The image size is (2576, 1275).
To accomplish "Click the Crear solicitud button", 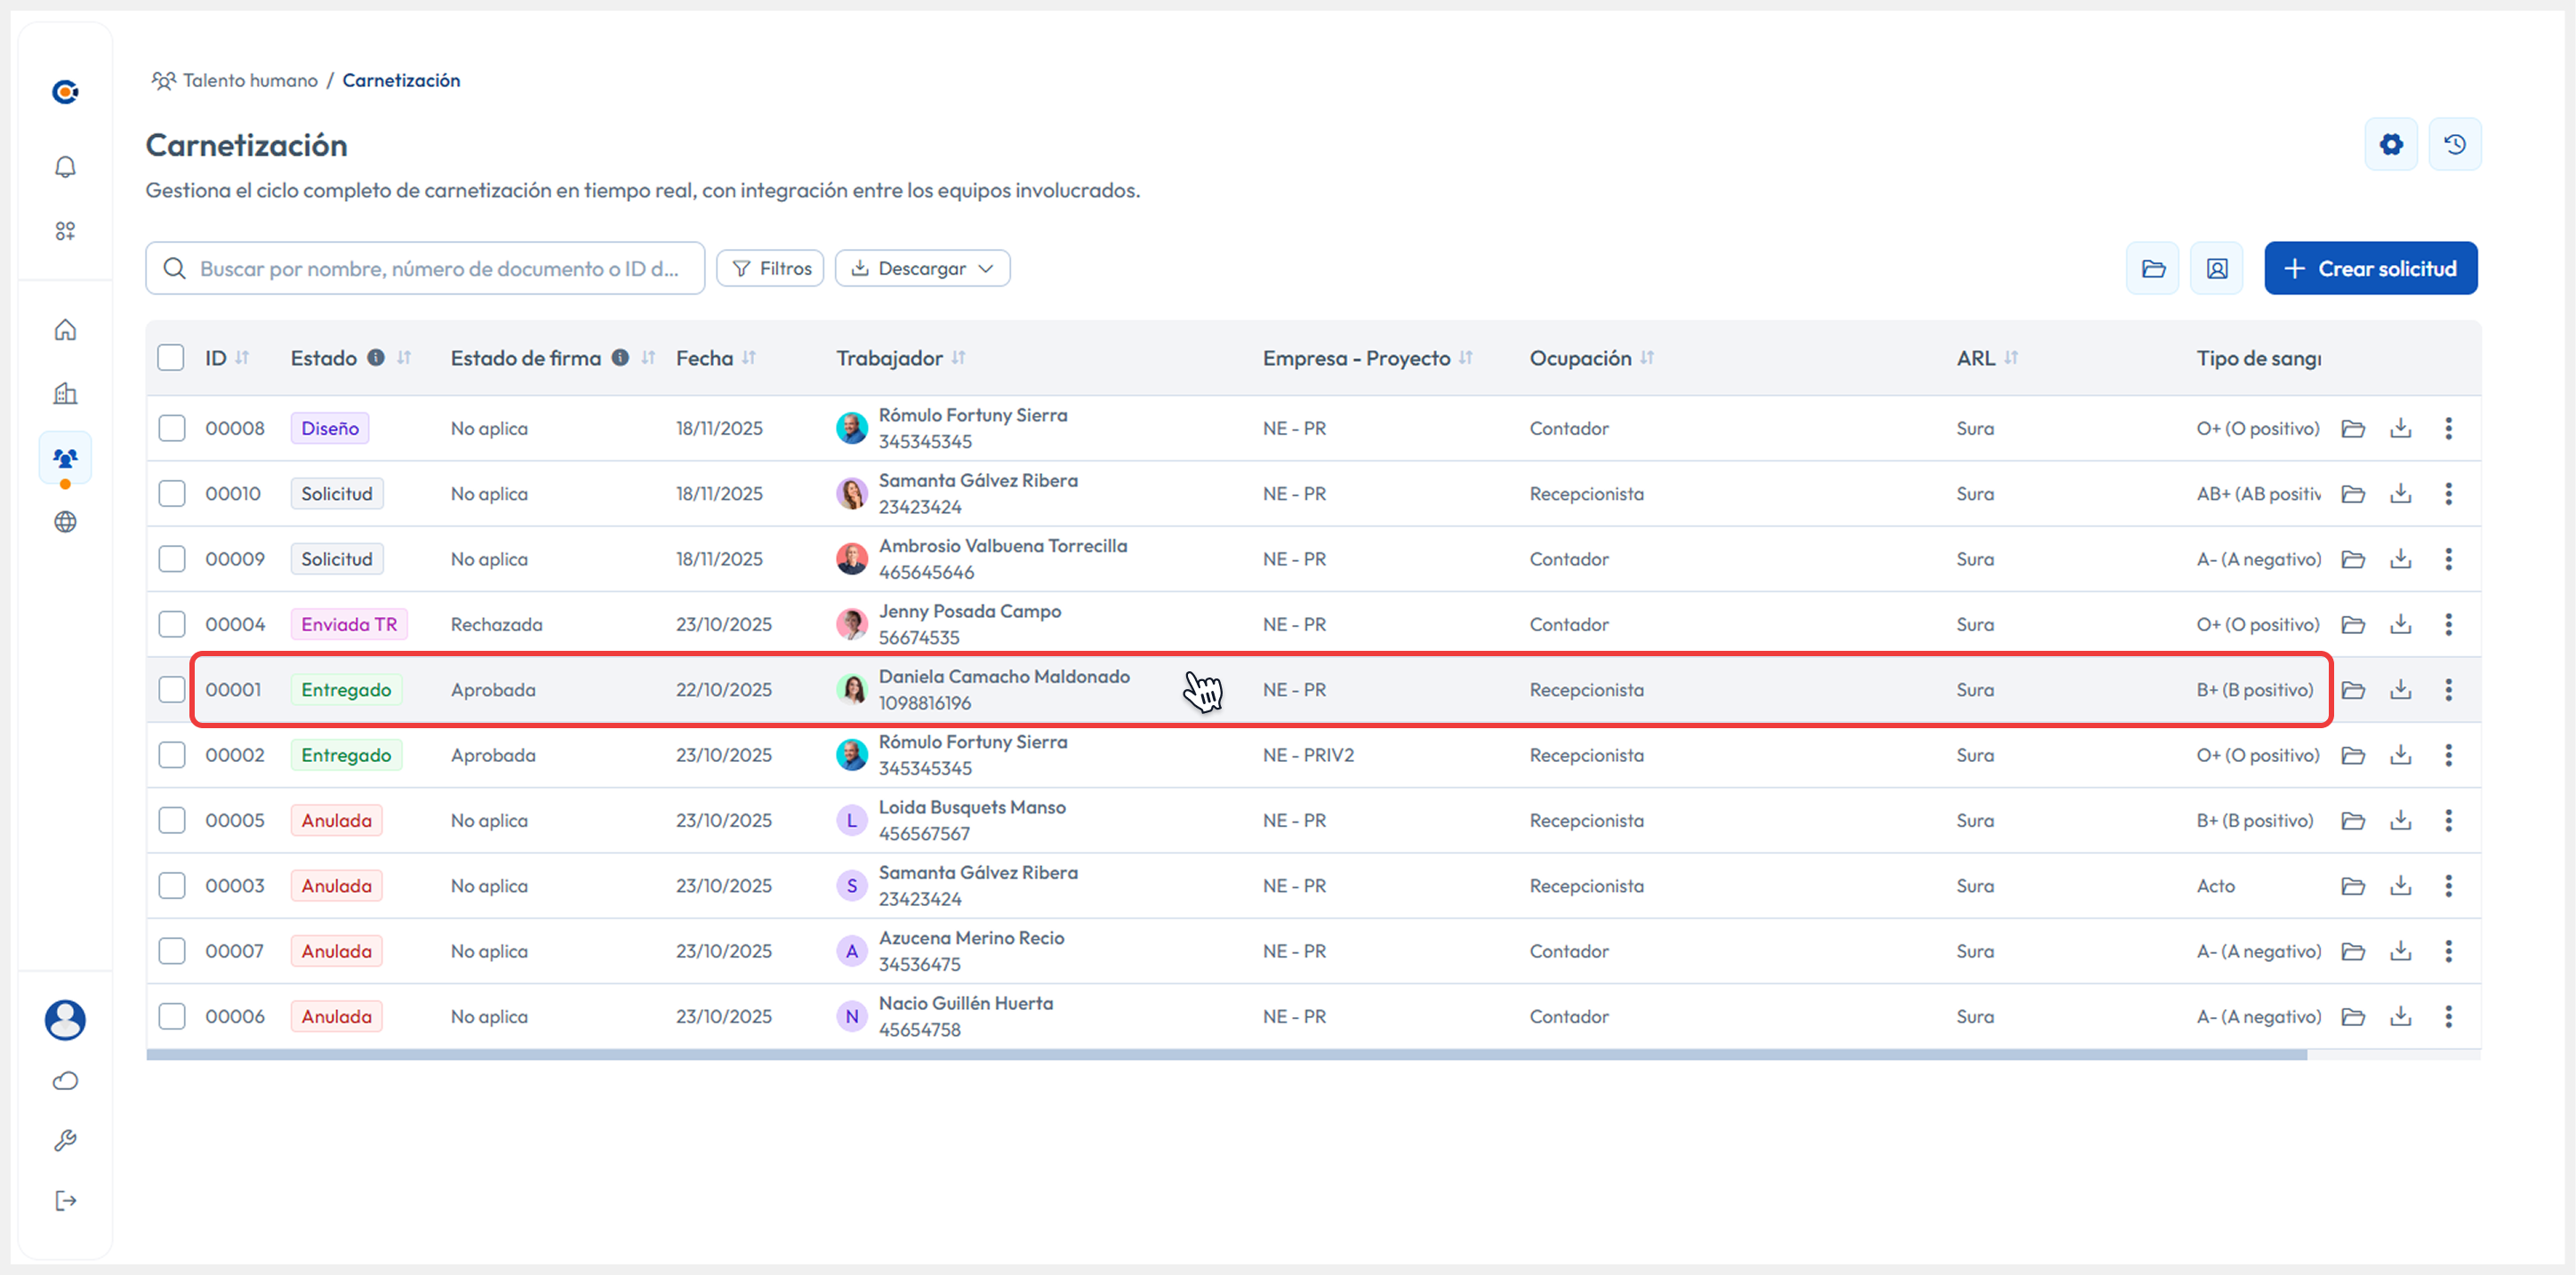I will (2370, 269).
